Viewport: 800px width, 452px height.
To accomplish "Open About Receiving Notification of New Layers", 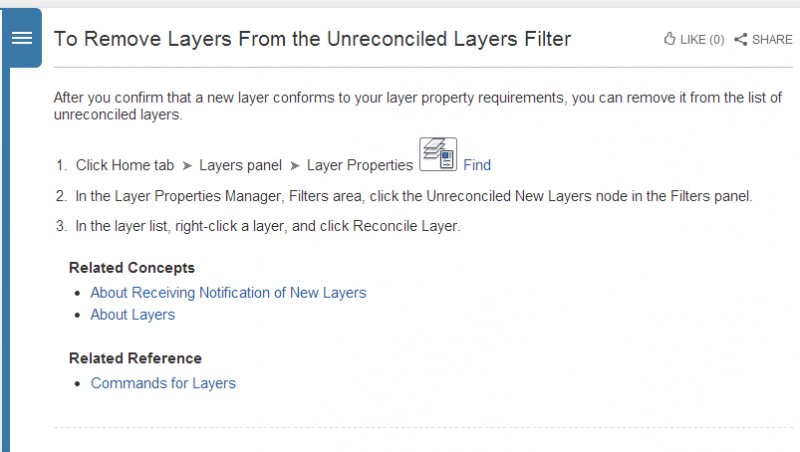I will [x=229, y=293].
